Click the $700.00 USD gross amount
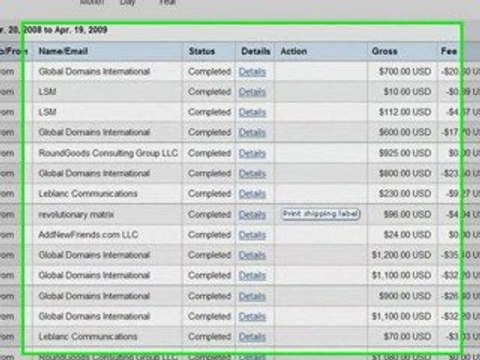 click(x=405, y=72)
